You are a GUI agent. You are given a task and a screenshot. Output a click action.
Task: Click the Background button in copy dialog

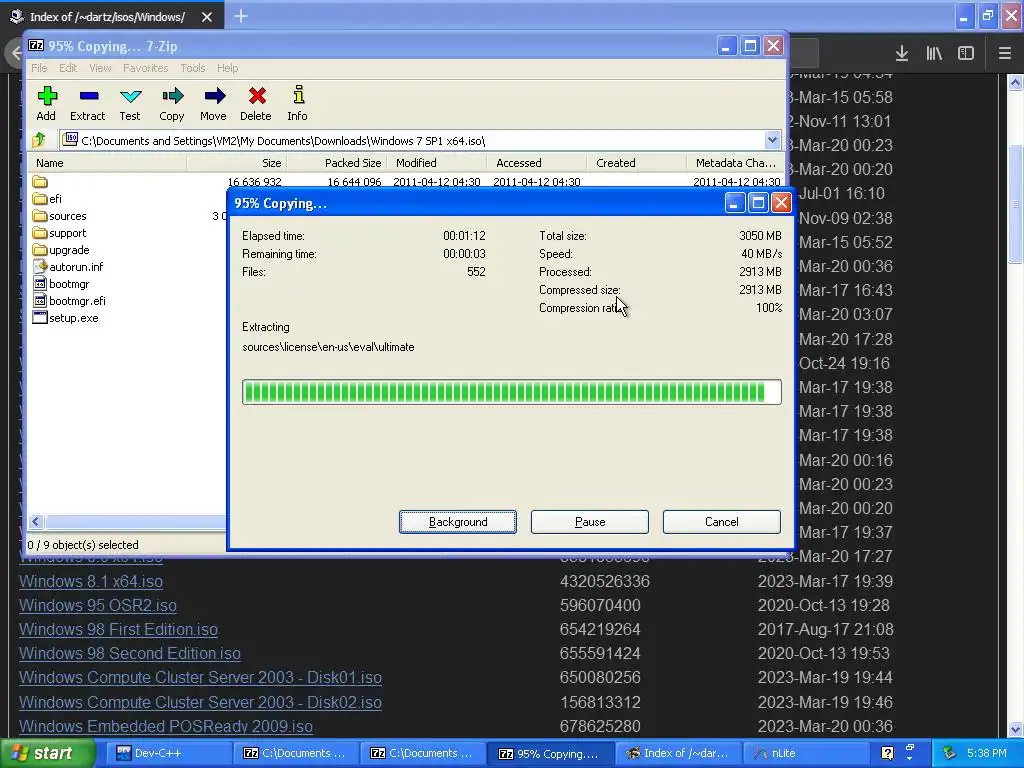pos(458,522)
